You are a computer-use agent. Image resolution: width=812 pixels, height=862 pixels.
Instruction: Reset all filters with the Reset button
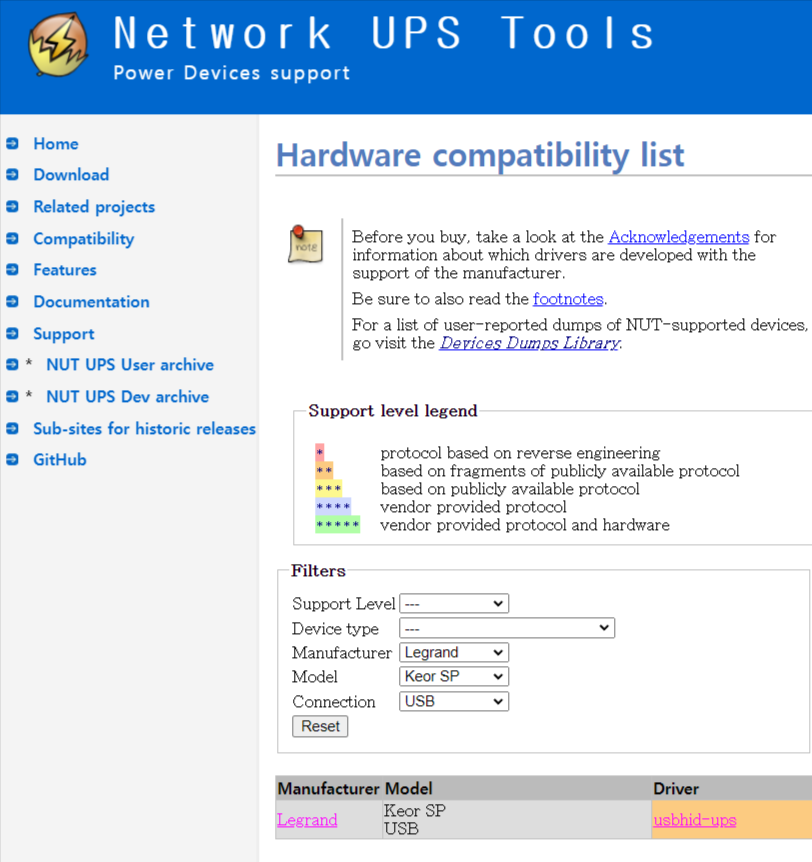(x=320, y=726)
